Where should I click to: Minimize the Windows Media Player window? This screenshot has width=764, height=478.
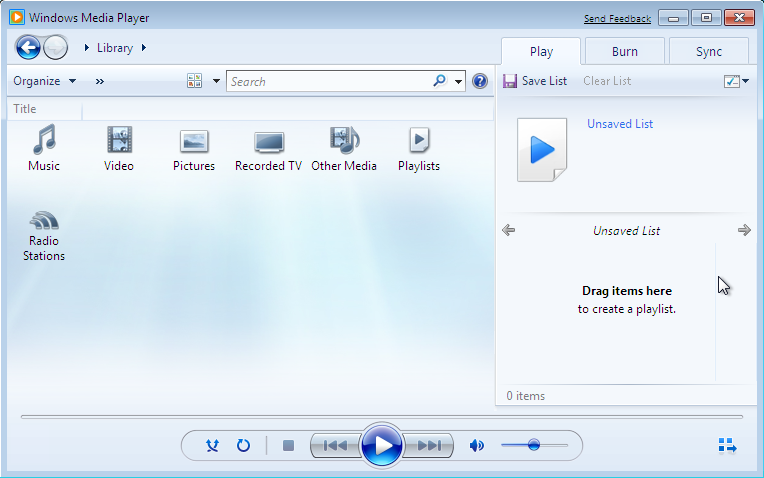pos(673,18)
